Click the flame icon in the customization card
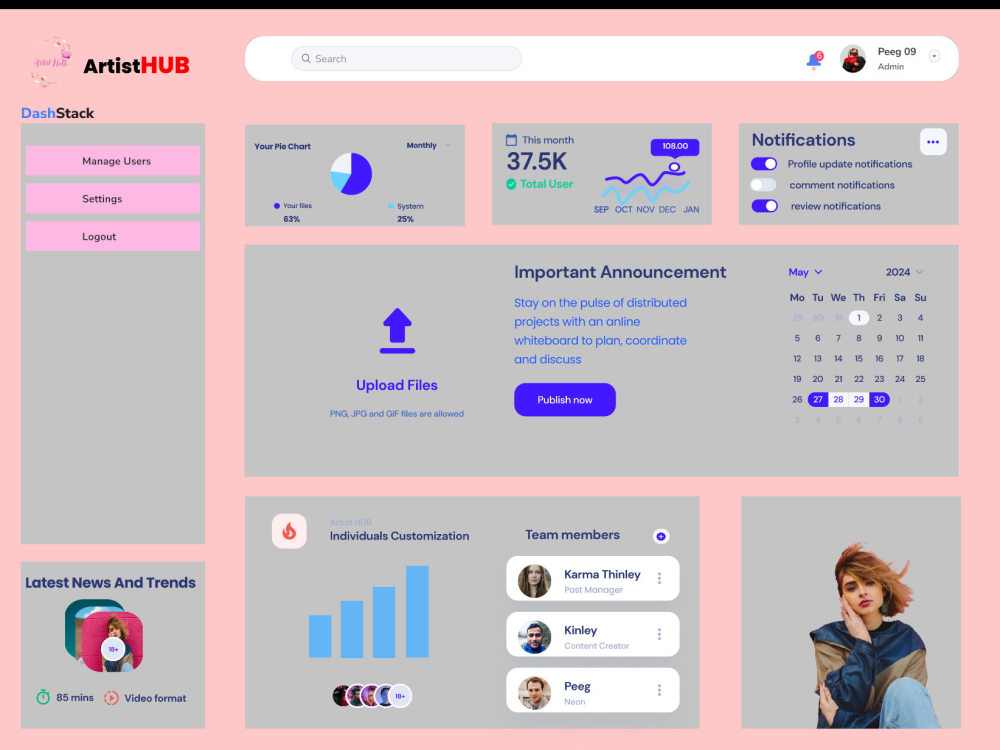Screen dimensions: 1000x750 (x=289, y=531)
